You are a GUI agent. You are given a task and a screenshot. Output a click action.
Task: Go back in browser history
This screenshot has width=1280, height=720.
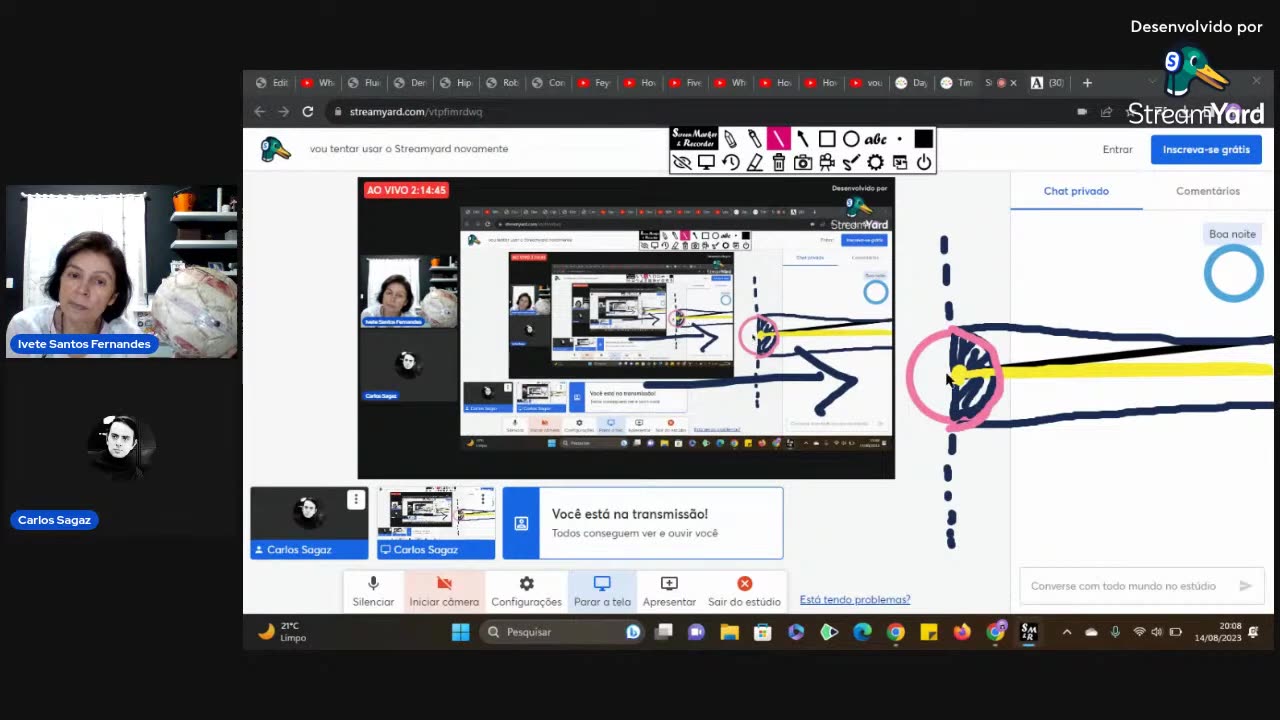[x=260, y=112]
